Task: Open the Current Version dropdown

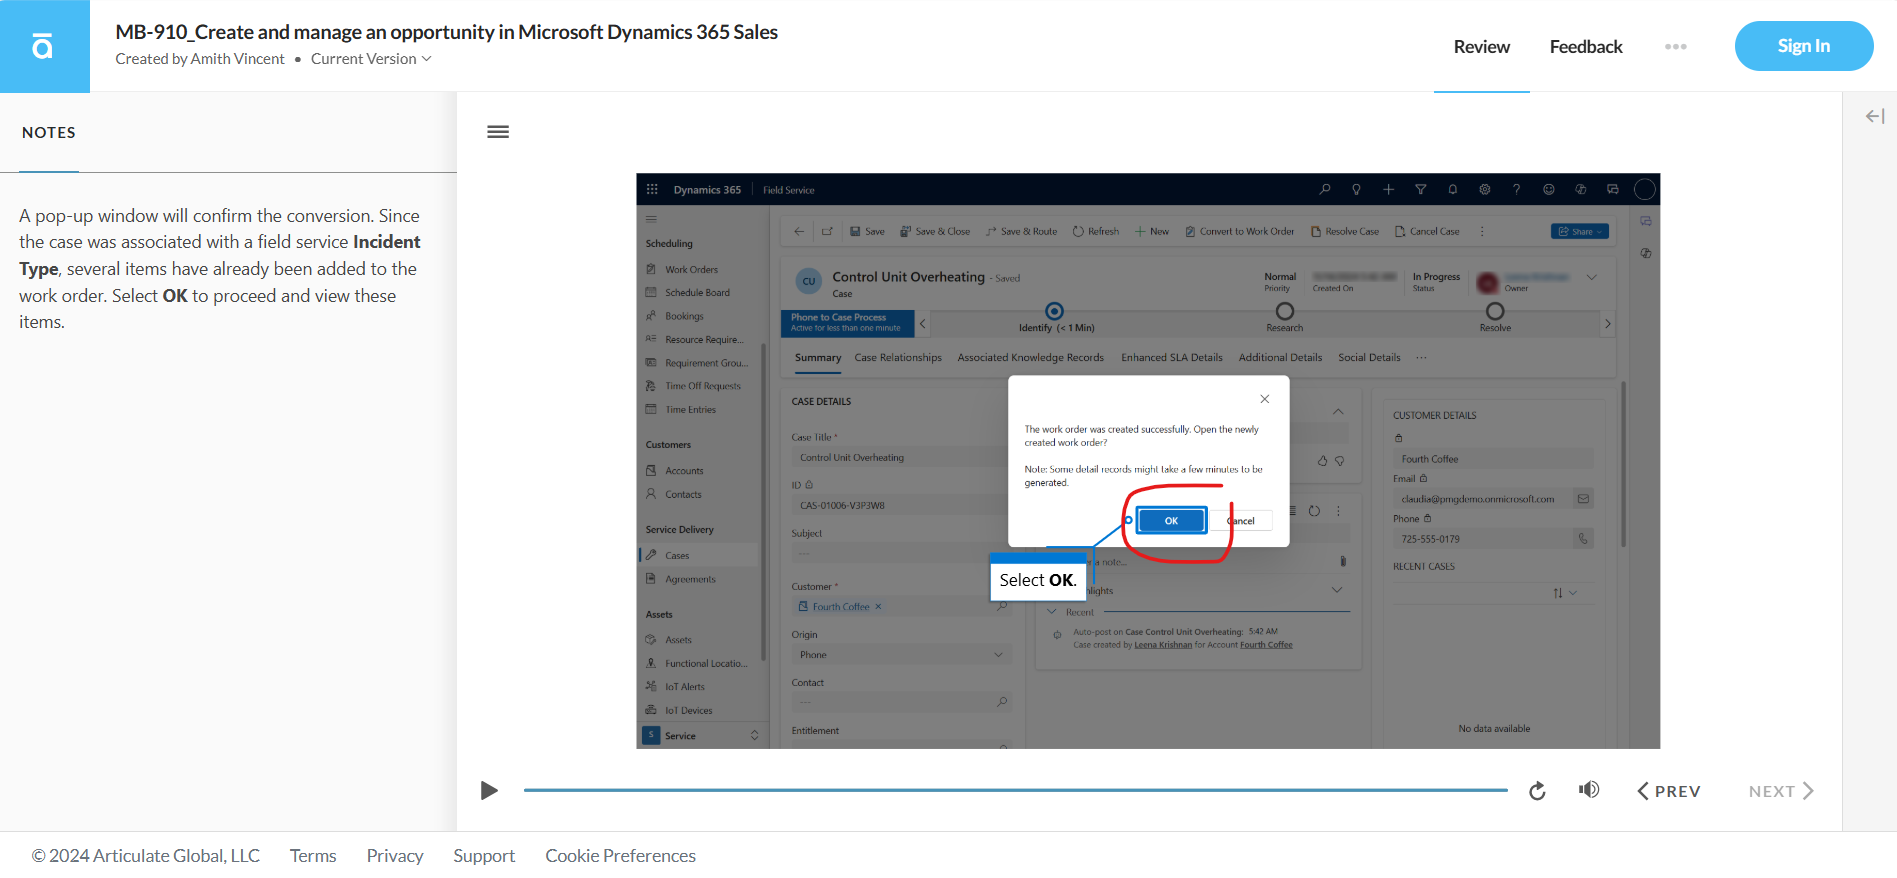Action: (371, 59)
